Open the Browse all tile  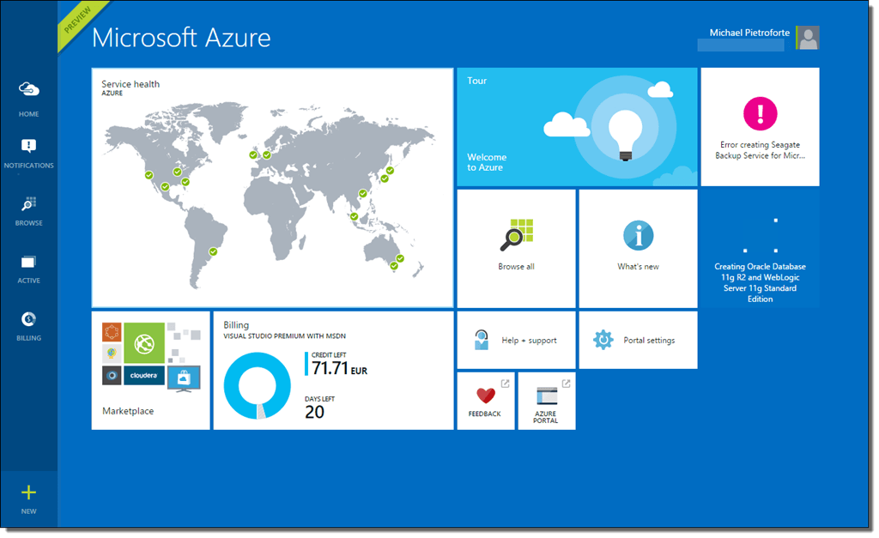tap(516, 248)
